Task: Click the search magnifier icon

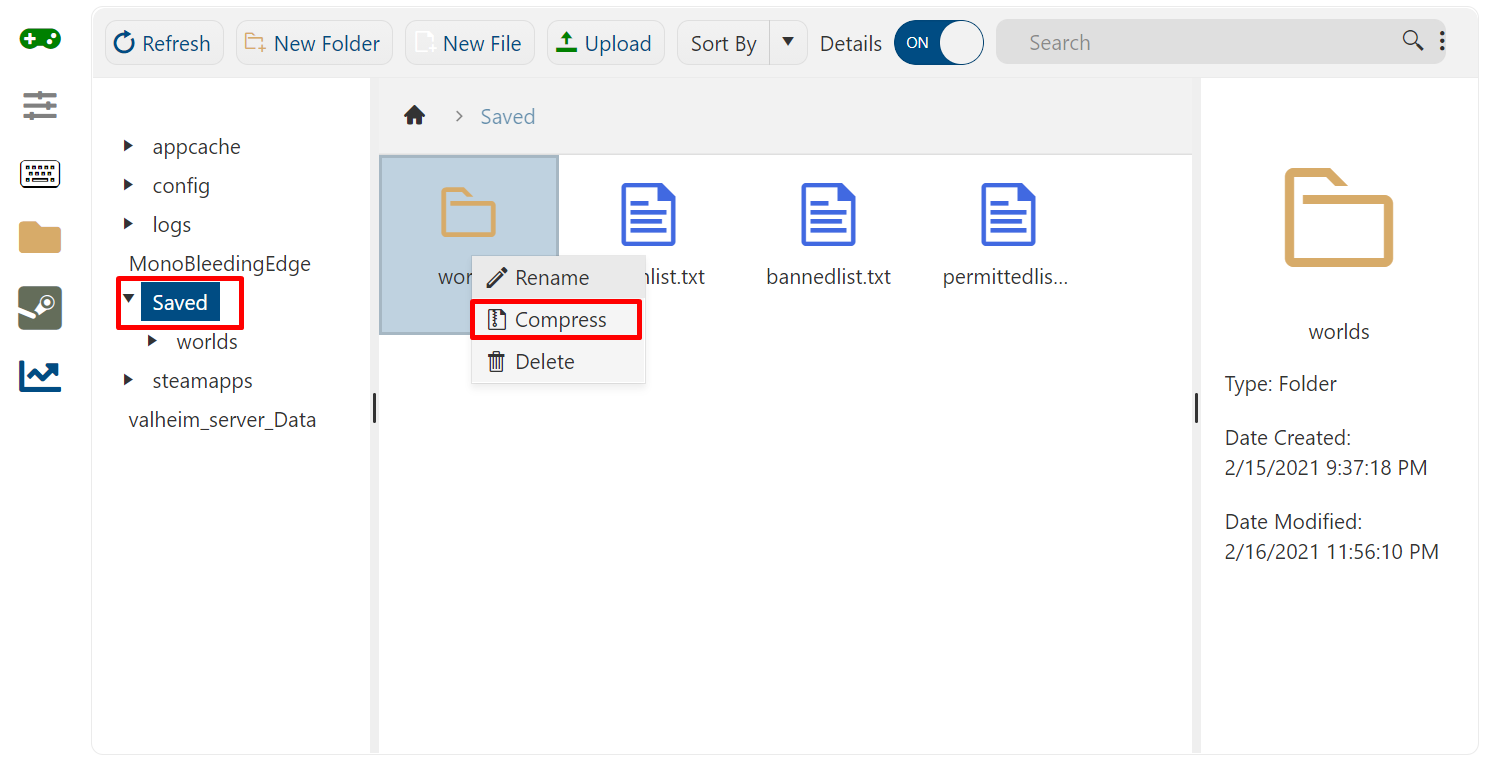Action: click(1412, 41)
